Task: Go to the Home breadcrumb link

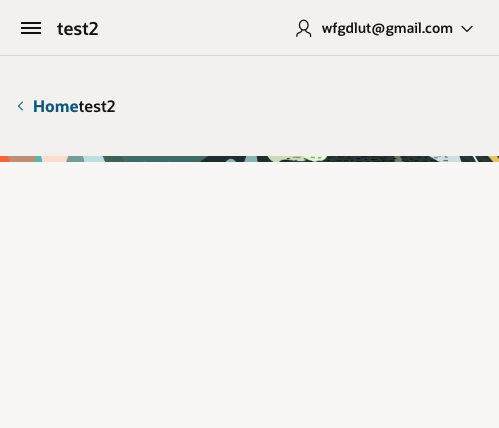Action: pyautogui.click(x=56, y=106)
